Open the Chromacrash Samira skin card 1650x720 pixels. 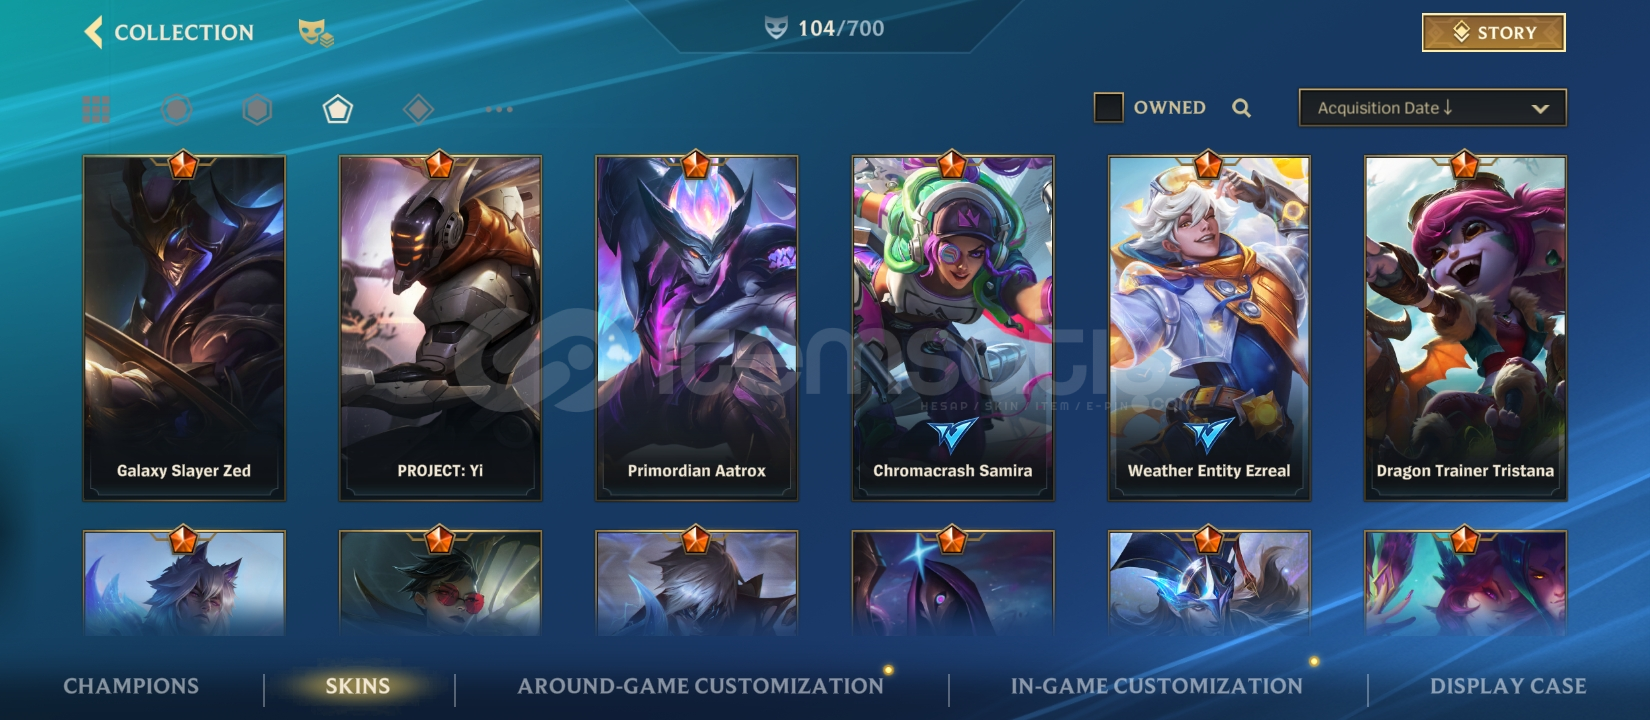click(953, 328)
